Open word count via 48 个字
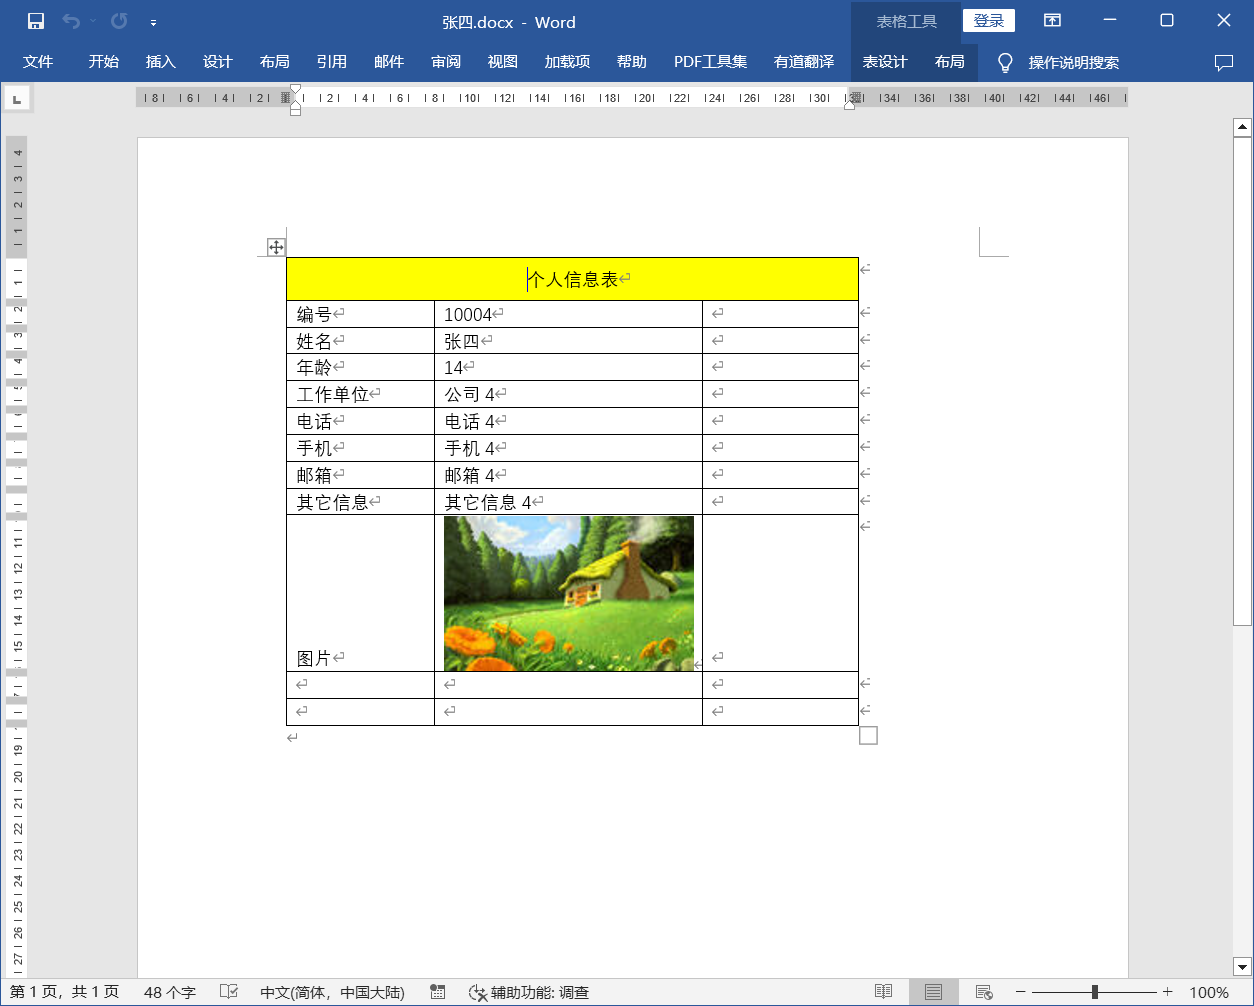Viewport: 1254px width, 1006px height. tap(170, 993)
